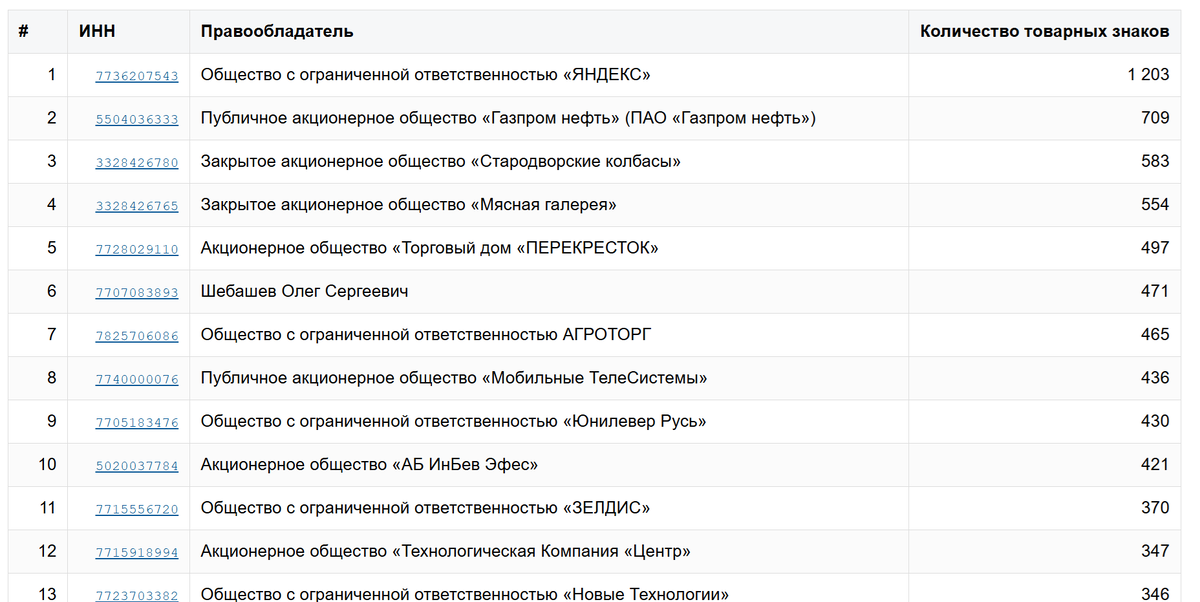Screen dimensions: 1200x602
Task: Open INN link 7728029110
Action: tap(137, 249)
